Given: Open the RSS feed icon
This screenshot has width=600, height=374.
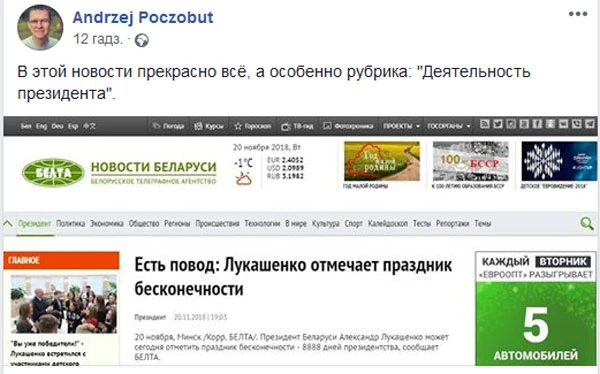Looking at the screenshot, I should coord(485,124).
